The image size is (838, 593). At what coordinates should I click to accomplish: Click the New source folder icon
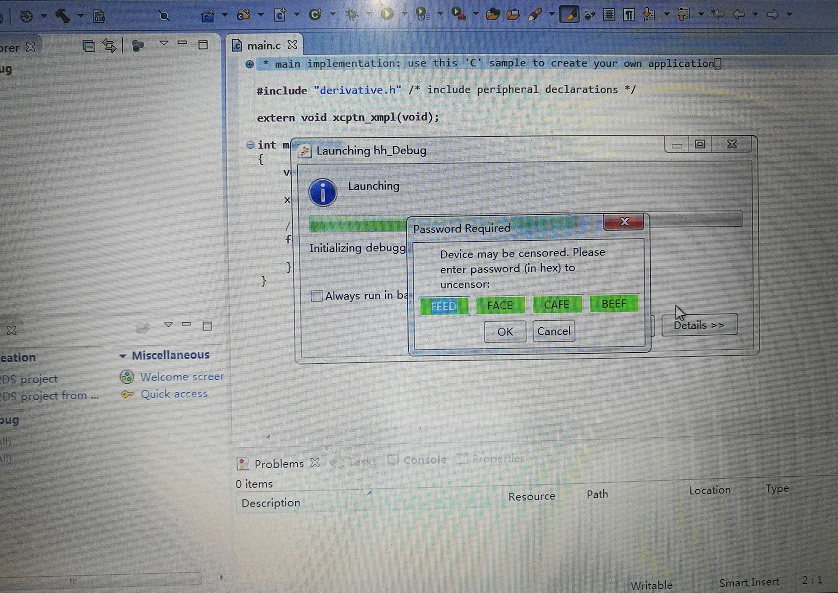244,15
